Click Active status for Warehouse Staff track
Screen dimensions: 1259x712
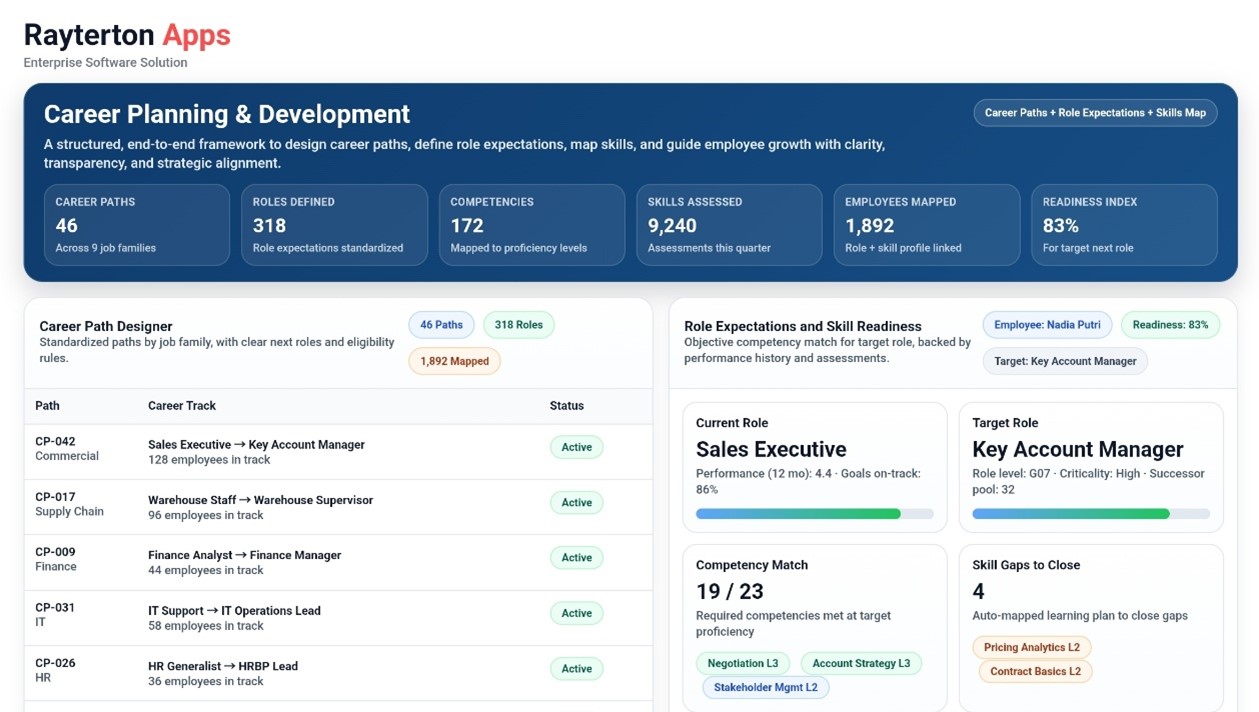576,503
